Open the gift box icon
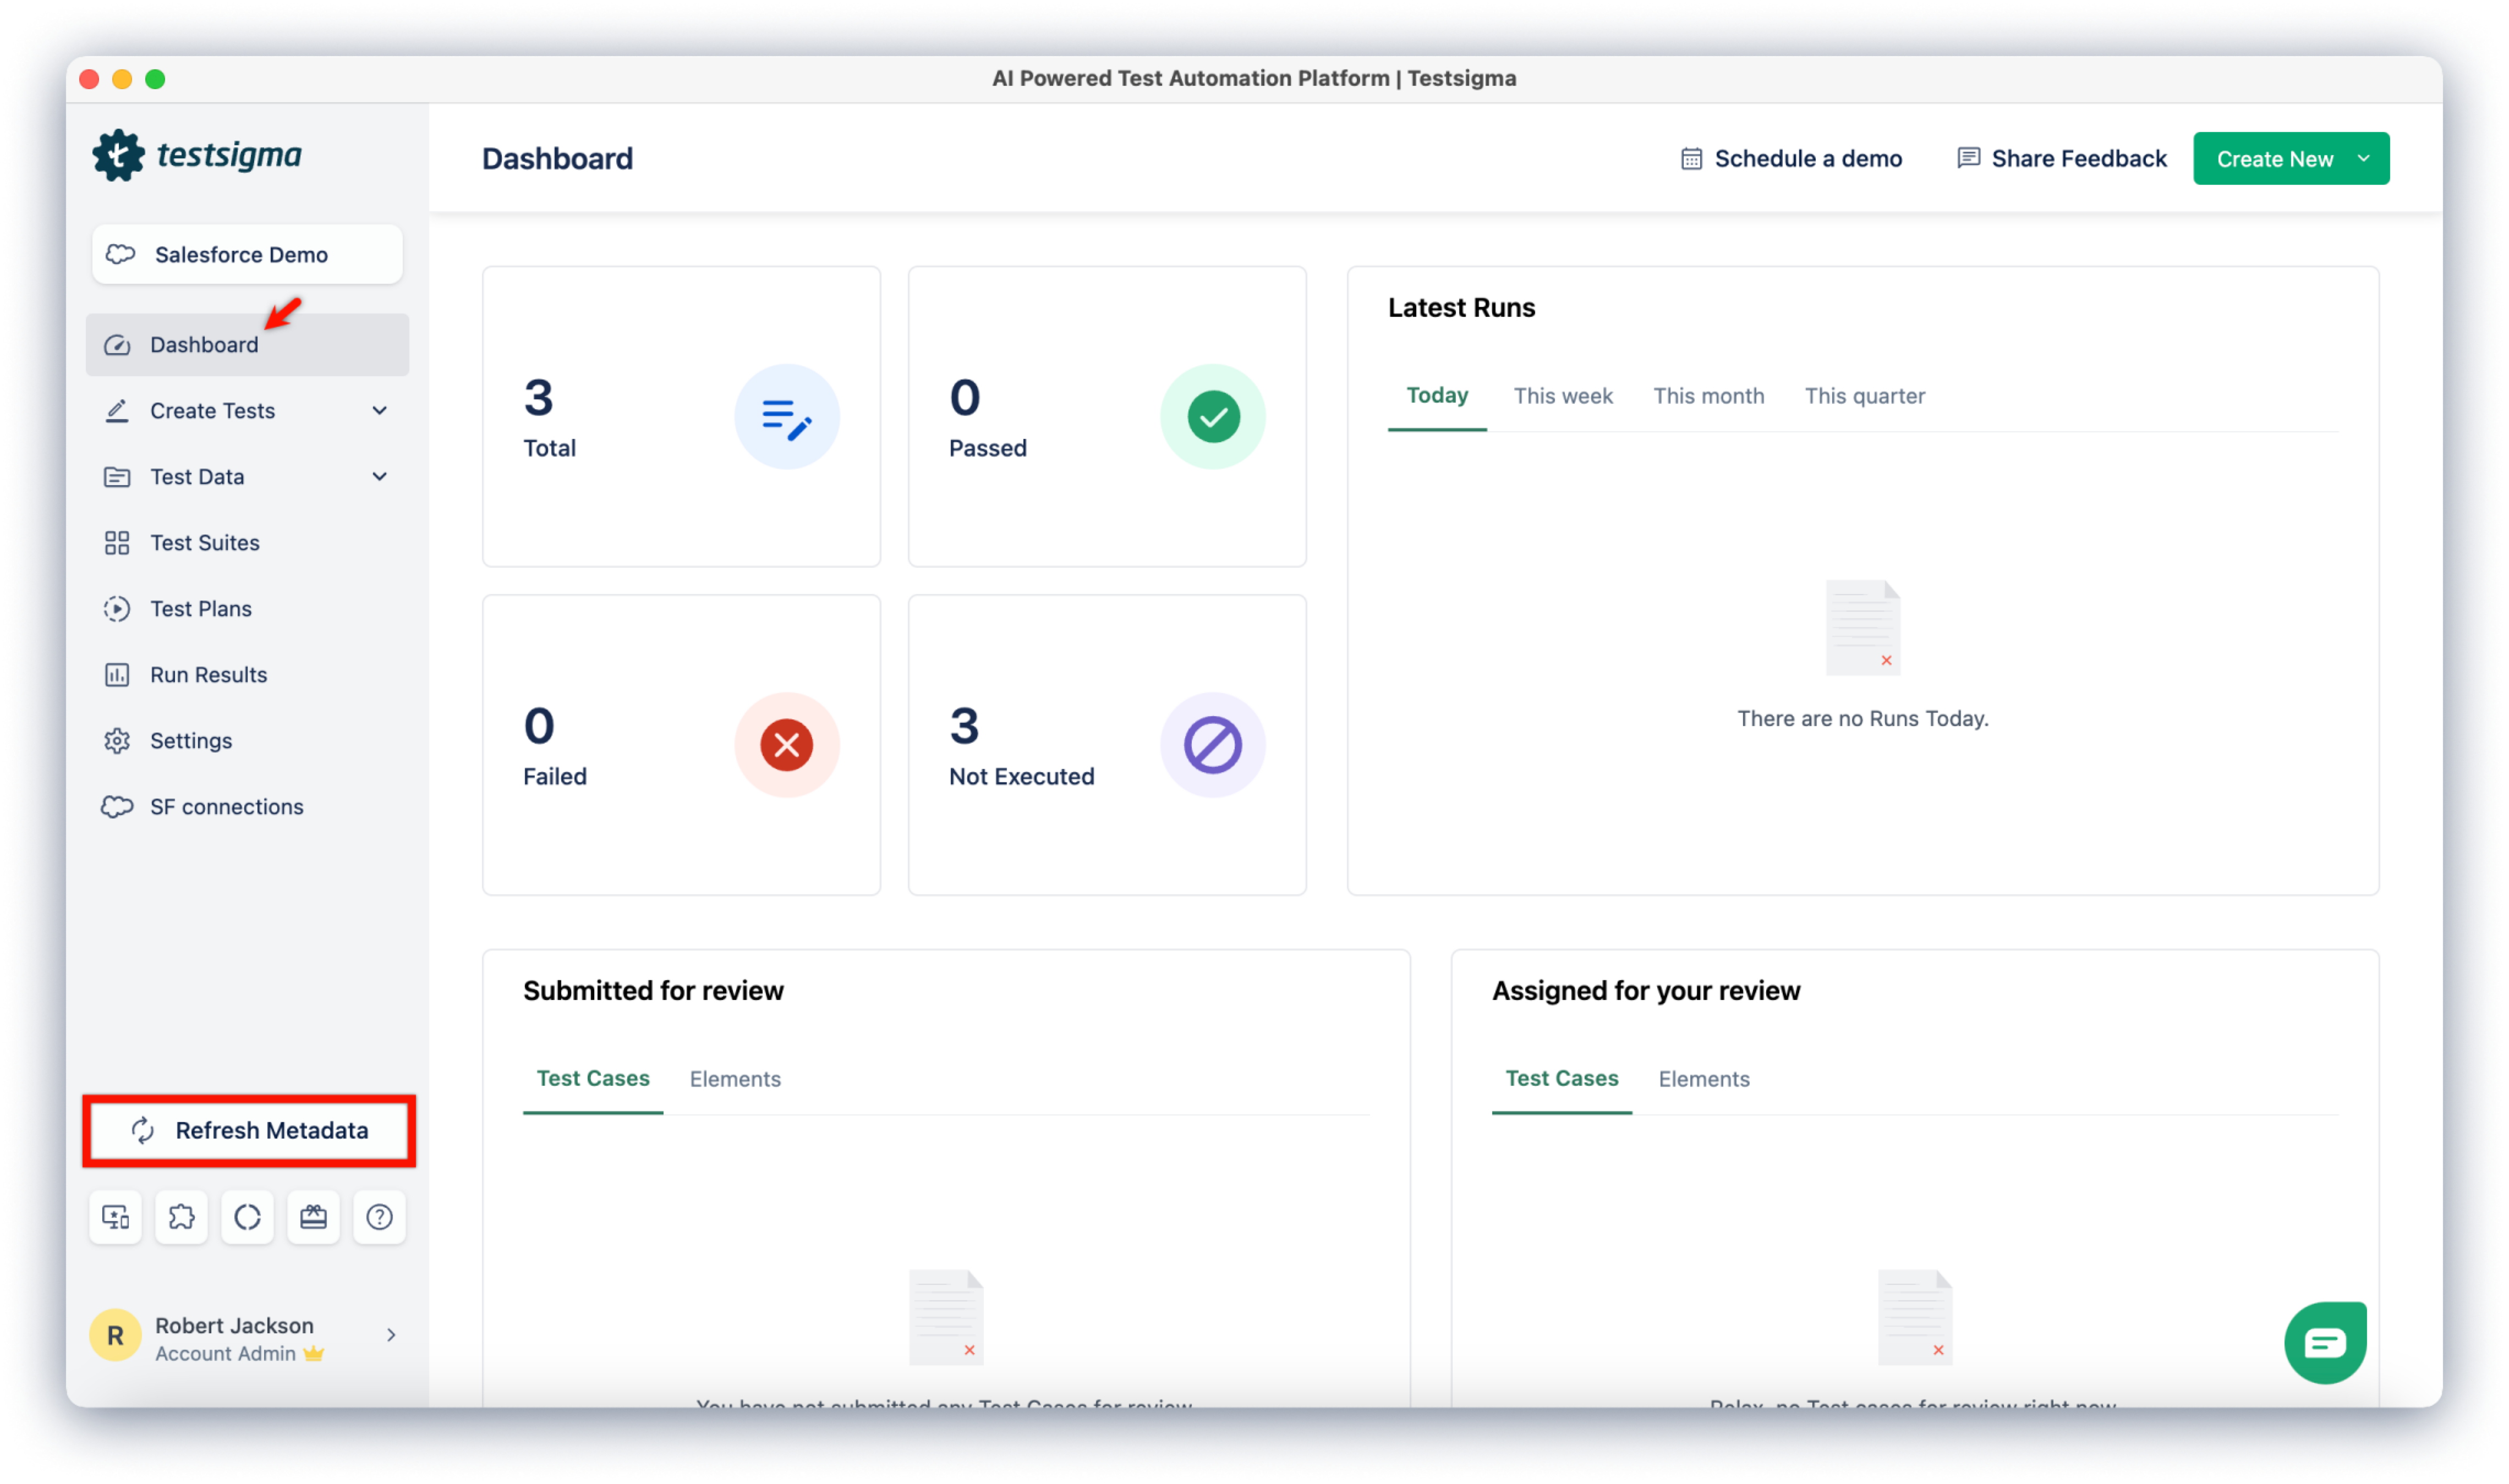The height and width of the screenshot is (1484, 2509). tap(313, 1217)
